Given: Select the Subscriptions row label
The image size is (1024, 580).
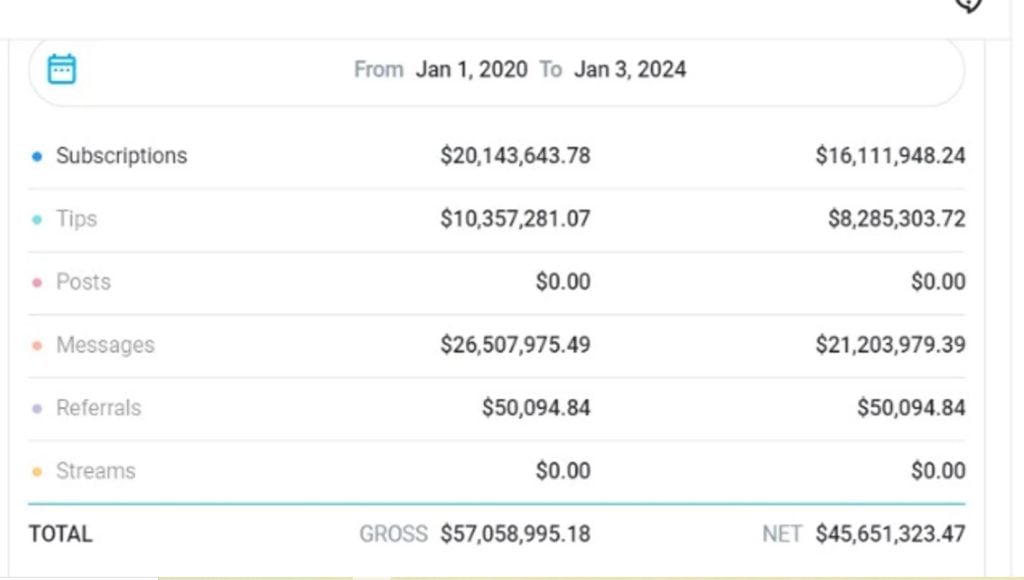Looking at the screenshot, I should coord(121,156).
